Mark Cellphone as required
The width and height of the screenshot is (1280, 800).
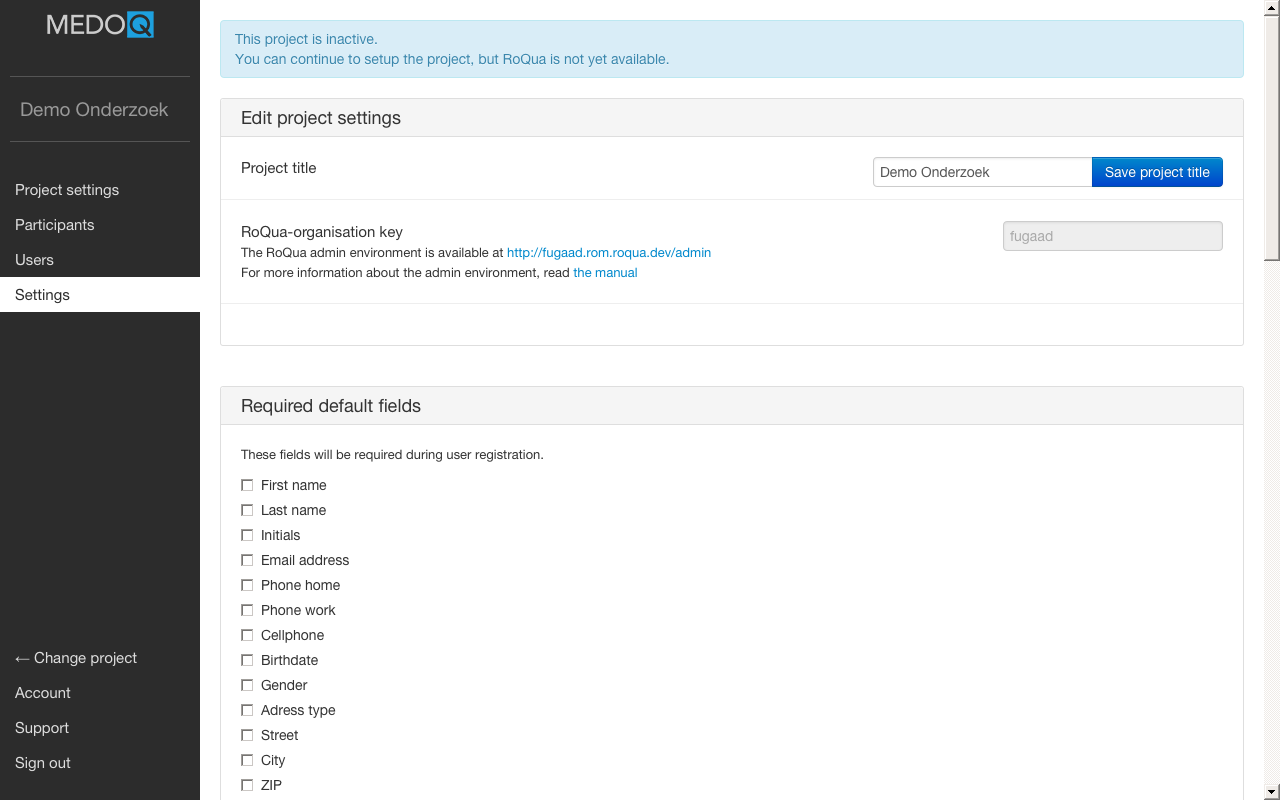point(247,635)
